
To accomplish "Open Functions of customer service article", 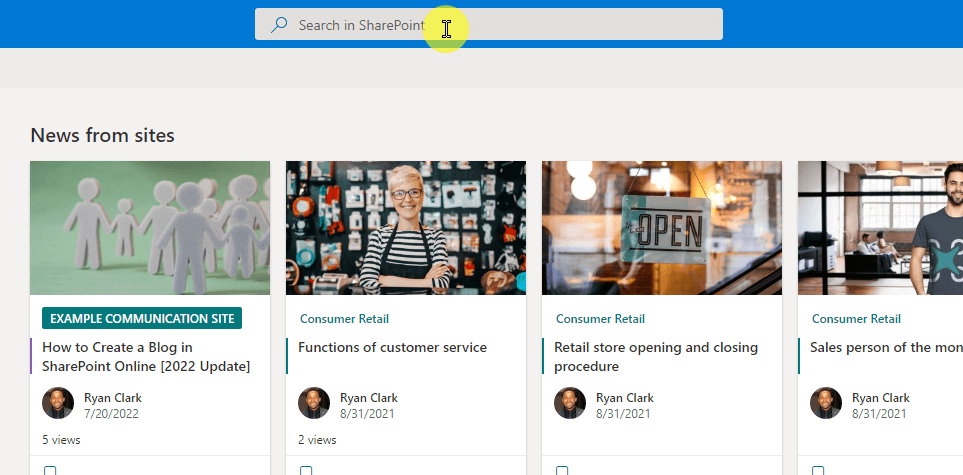I will 392,348.
